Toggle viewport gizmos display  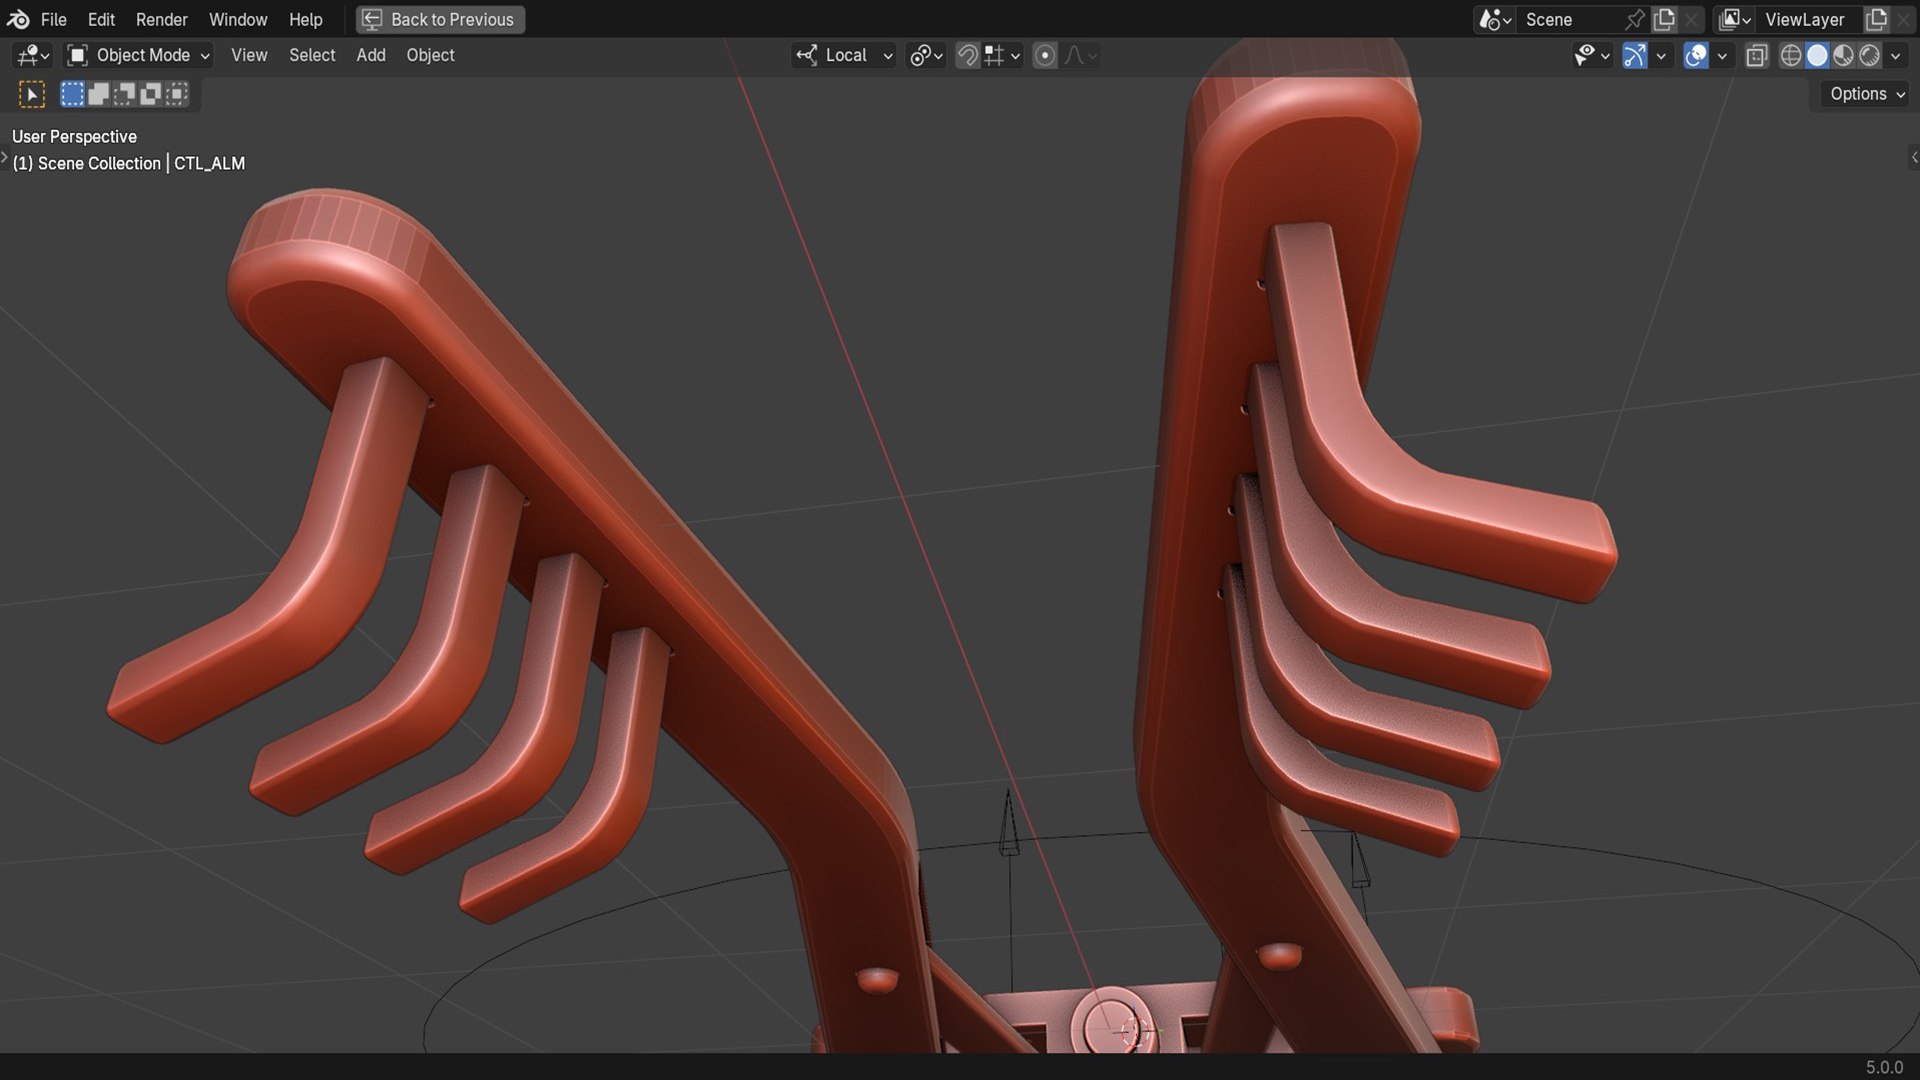click(x=1634, y=55)
